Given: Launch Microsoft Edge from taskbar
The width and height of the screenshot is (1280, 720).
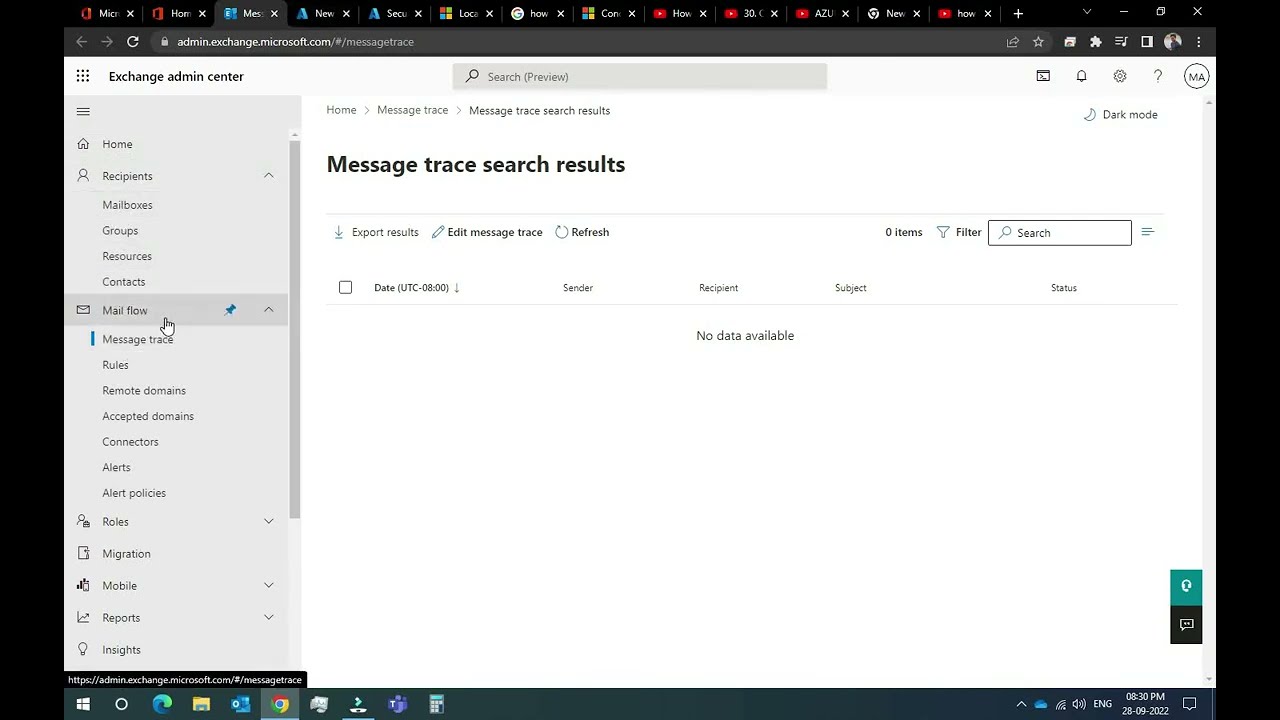Looking at the screenshot, I should 161,704.
